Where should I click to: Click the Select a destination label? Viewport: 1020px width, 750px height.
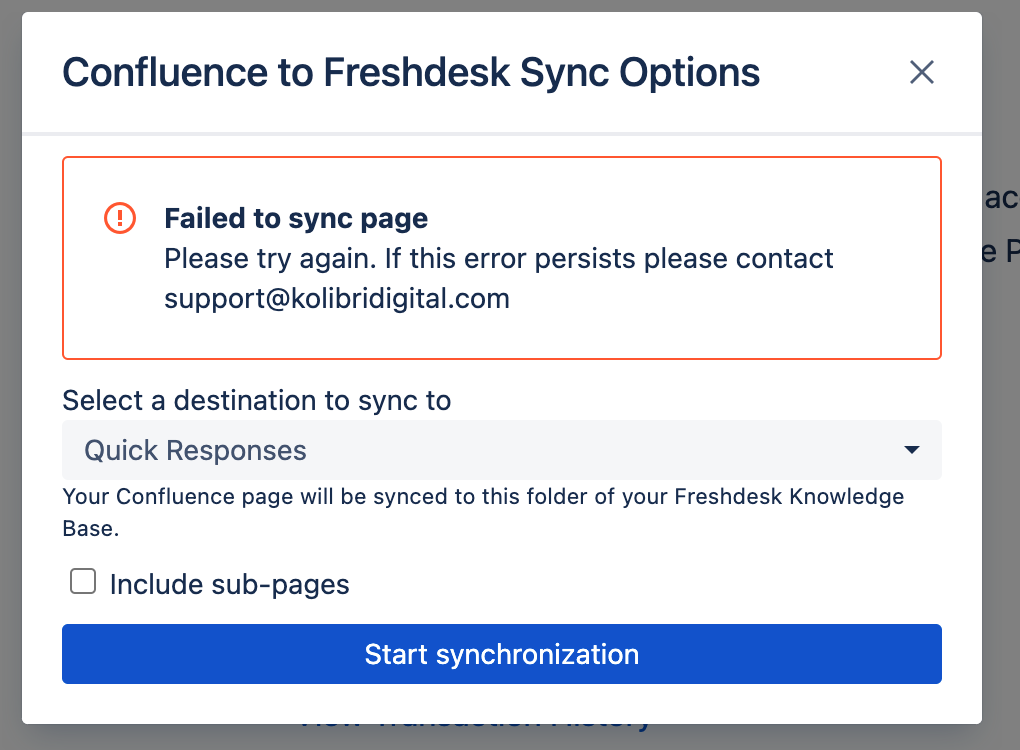(256, 400)
